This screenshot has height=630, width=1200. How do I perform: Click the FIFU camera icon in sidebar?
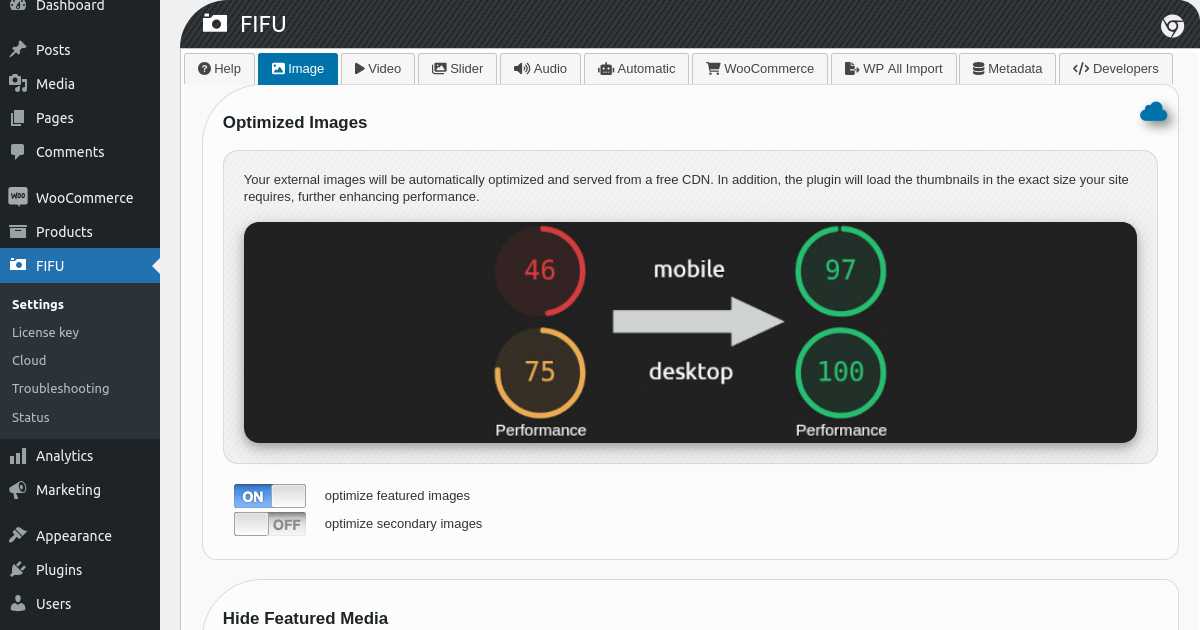coord(18,266)
